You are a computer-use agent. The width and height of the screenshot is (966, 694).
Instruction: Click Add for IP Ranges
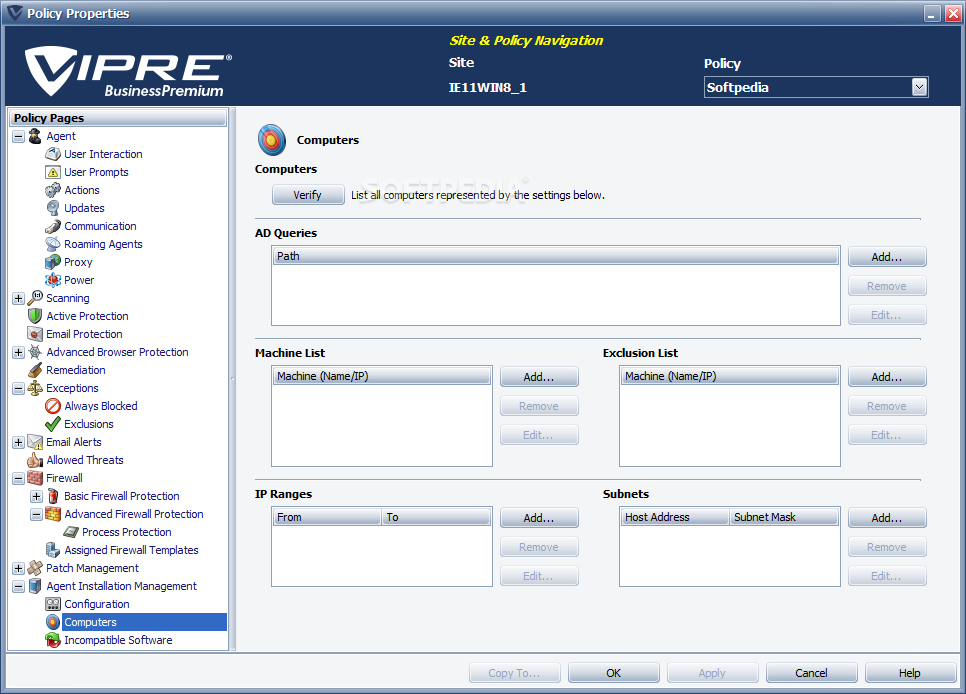click(x=538, y=518)
